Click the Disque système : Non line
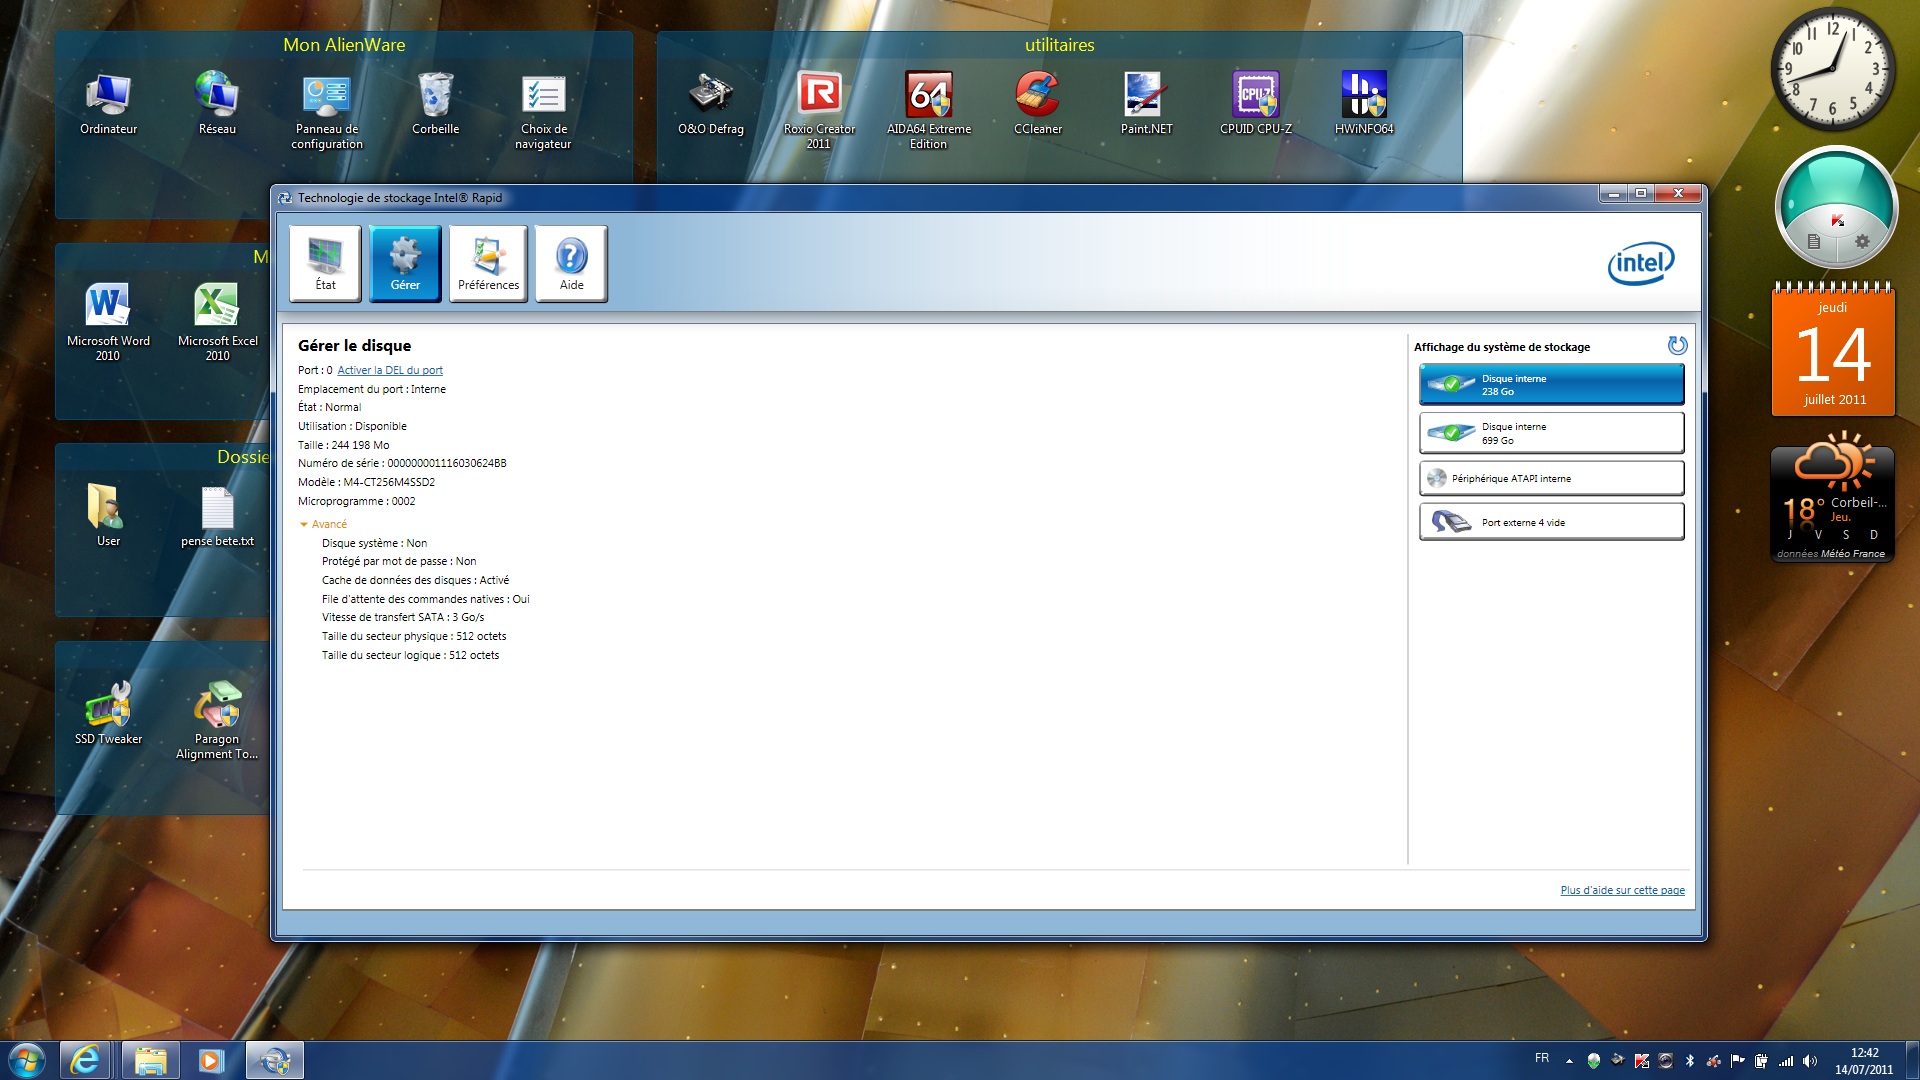 coord(374,543)
